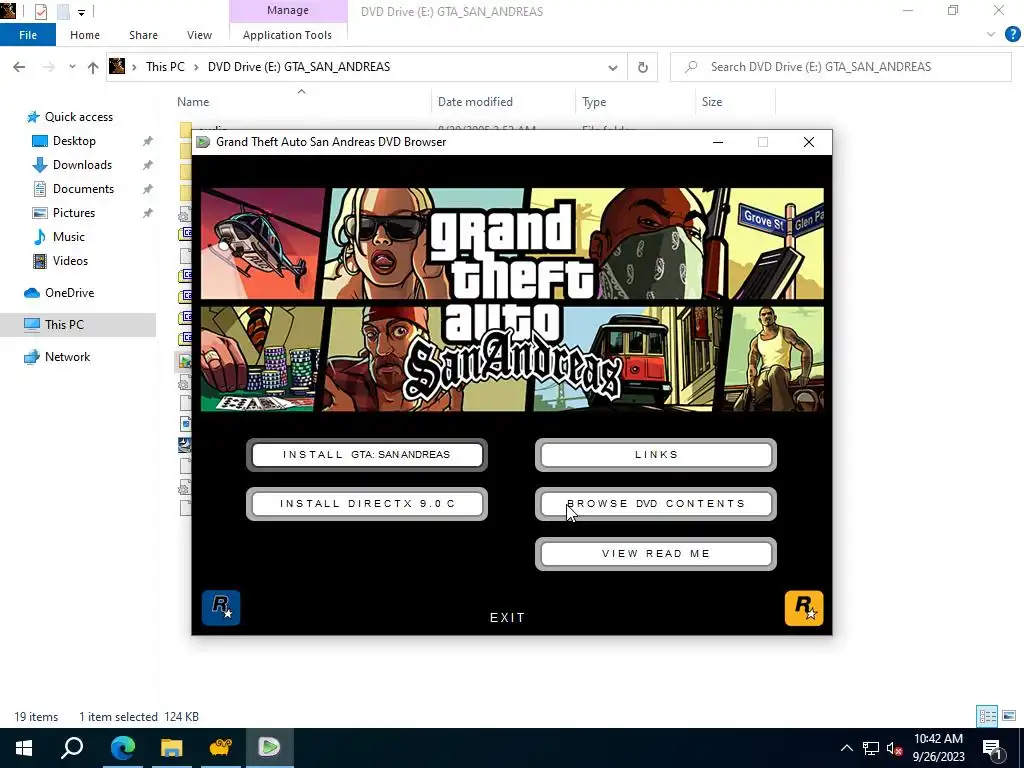Open Videos in the navigation pane

70,261
